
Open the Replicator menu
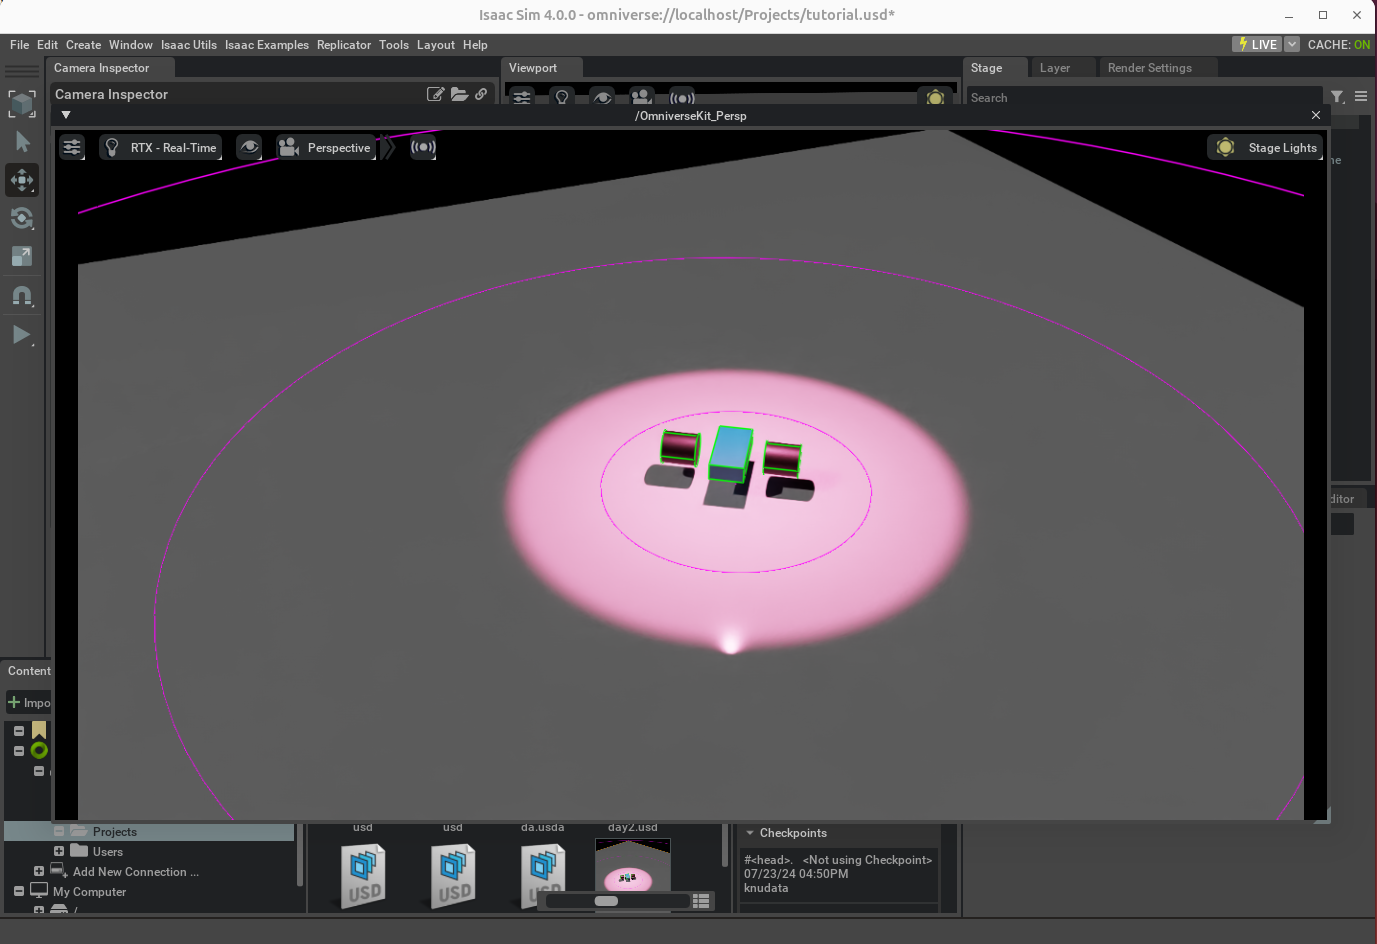click(x=343, y=45)
